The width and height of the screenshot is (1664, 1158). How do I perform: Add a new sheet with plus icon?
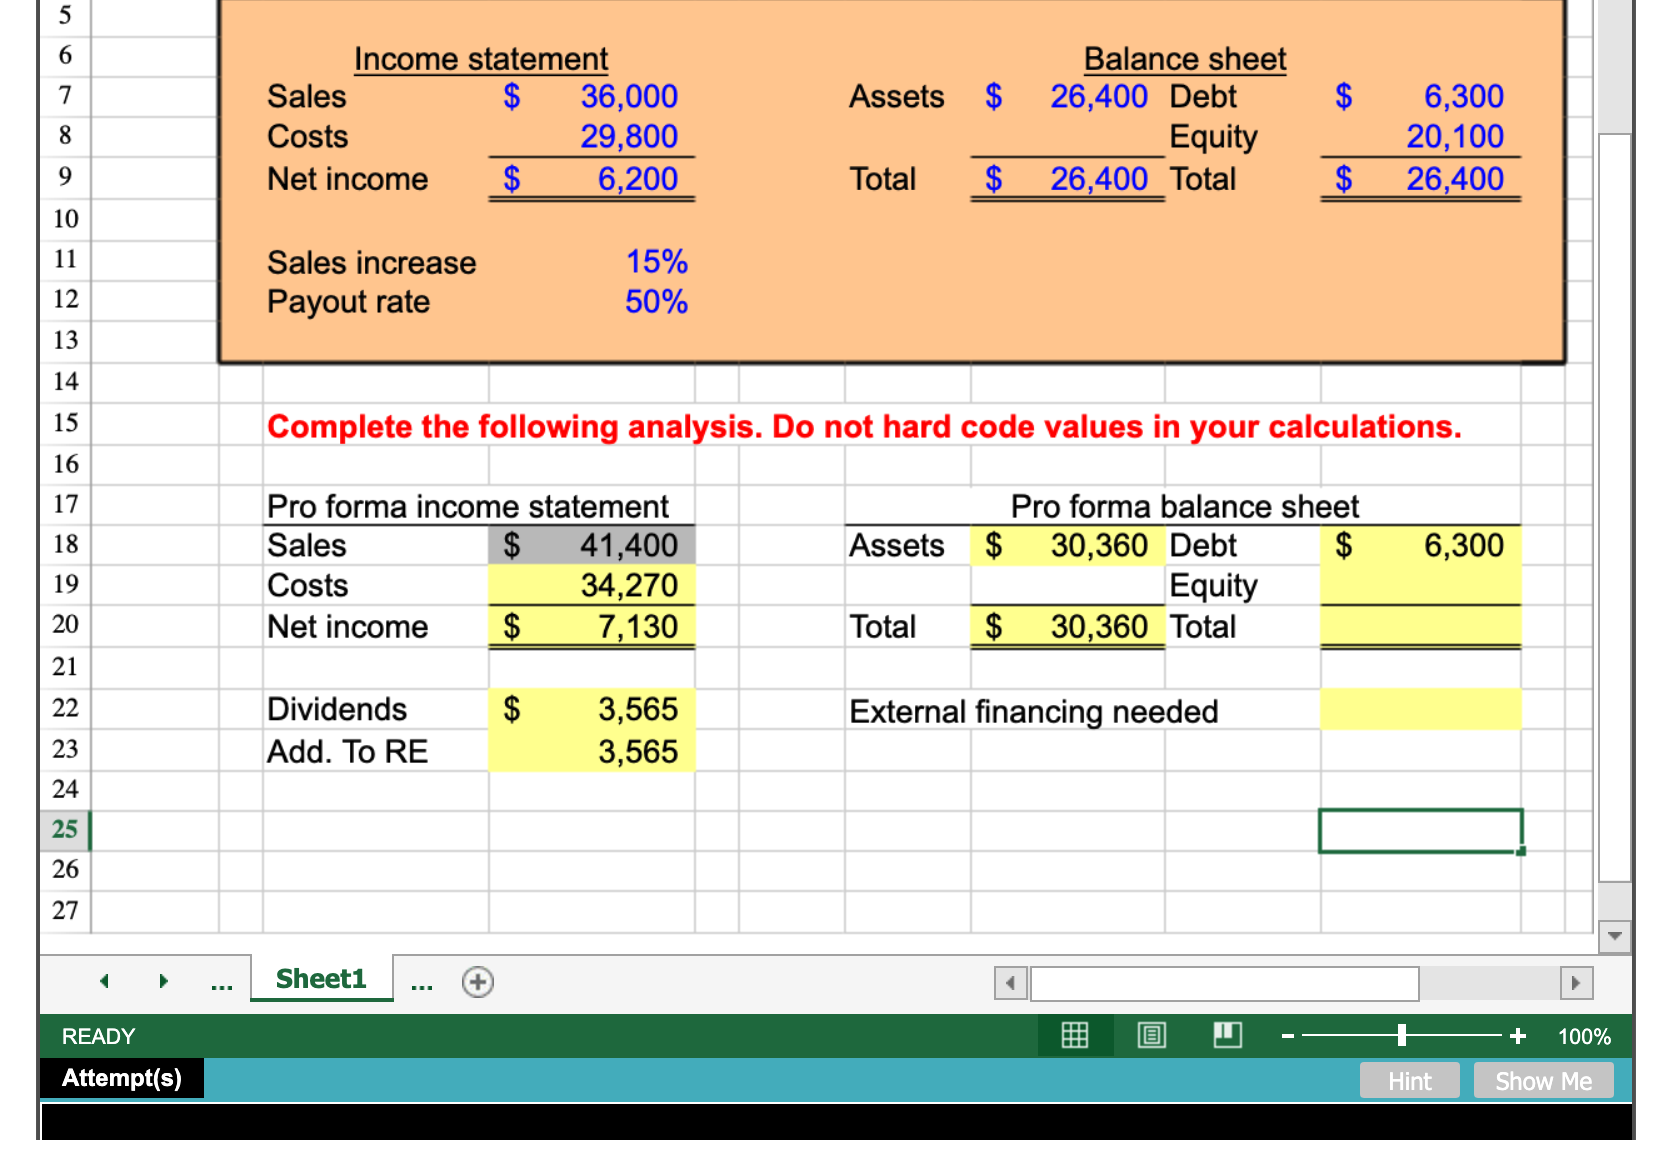478,982
